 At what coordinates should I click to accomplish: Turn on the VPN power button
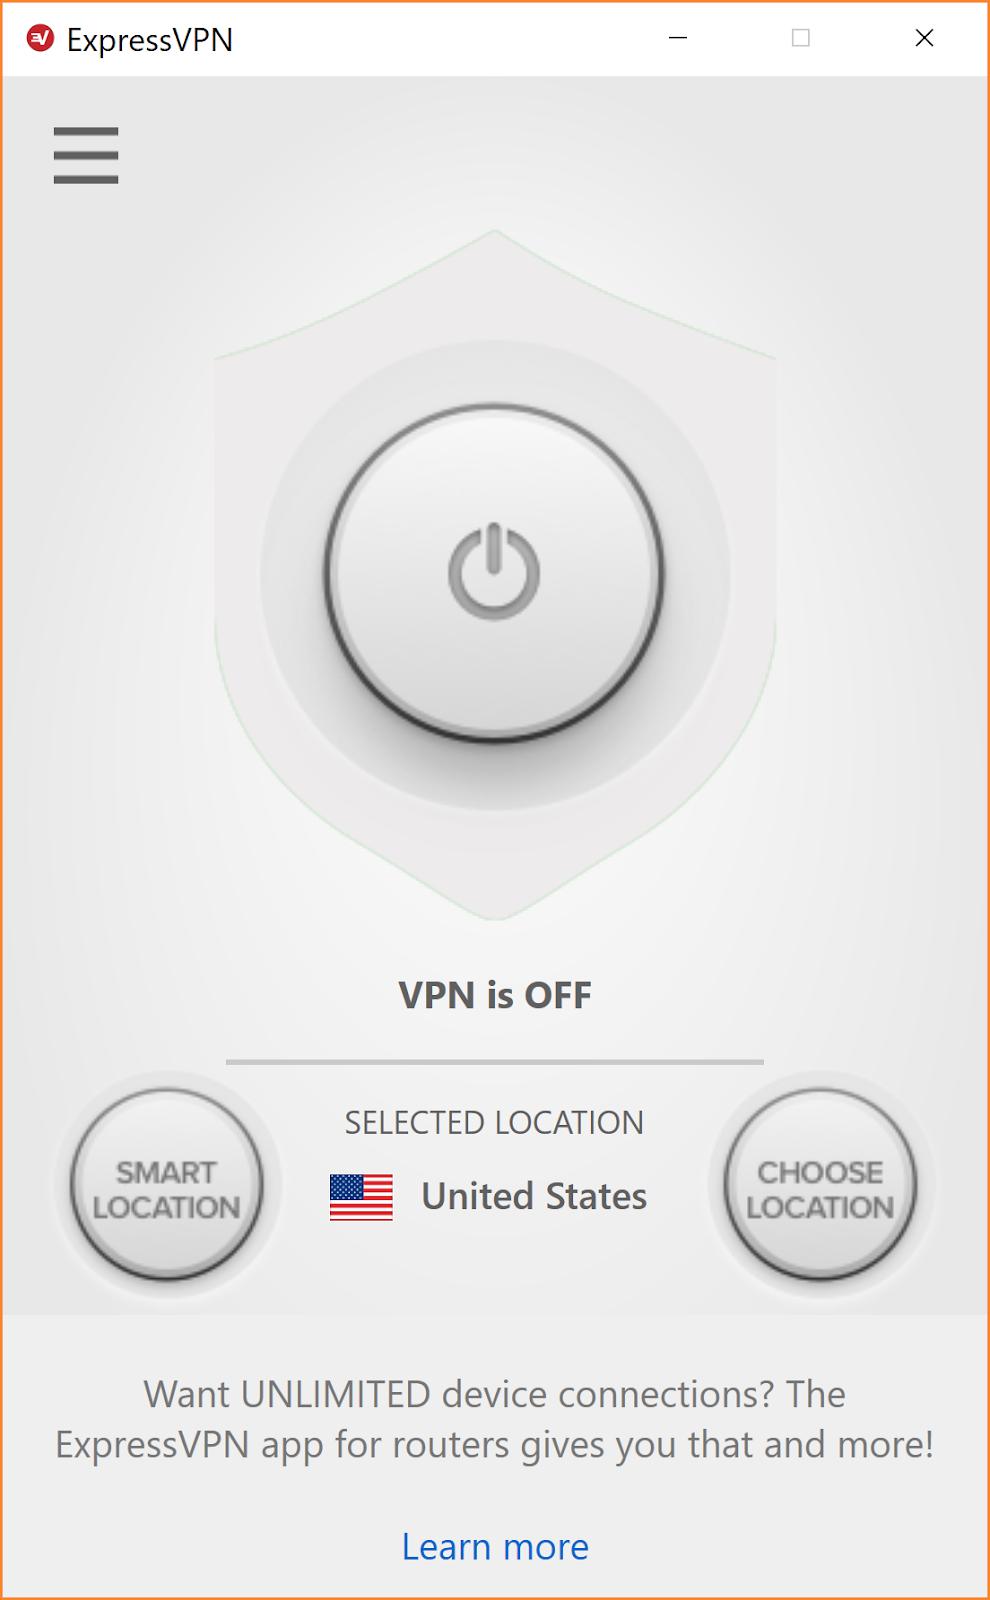click(494, 573)
